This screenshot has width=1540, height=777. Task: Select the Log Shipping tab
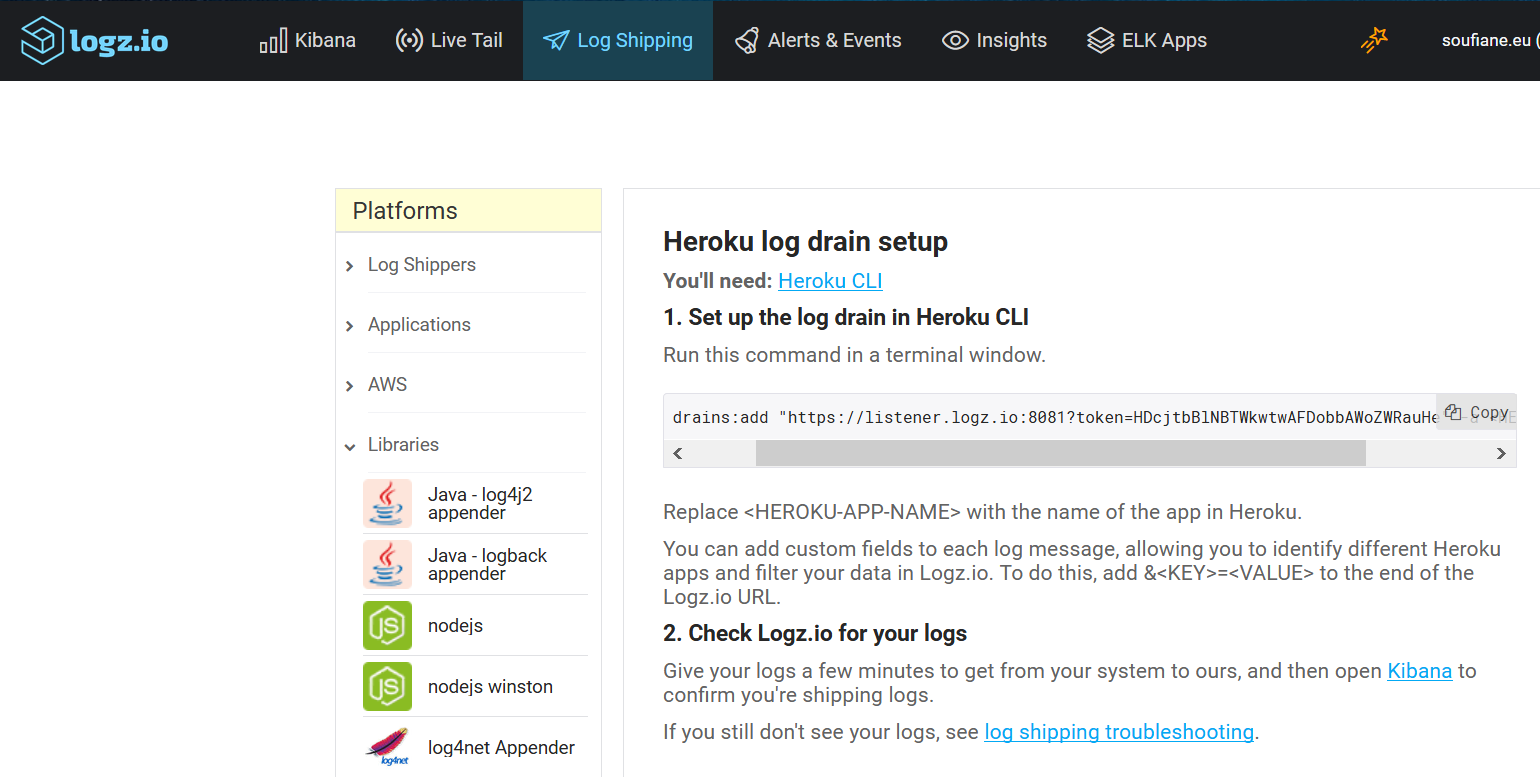618,41
